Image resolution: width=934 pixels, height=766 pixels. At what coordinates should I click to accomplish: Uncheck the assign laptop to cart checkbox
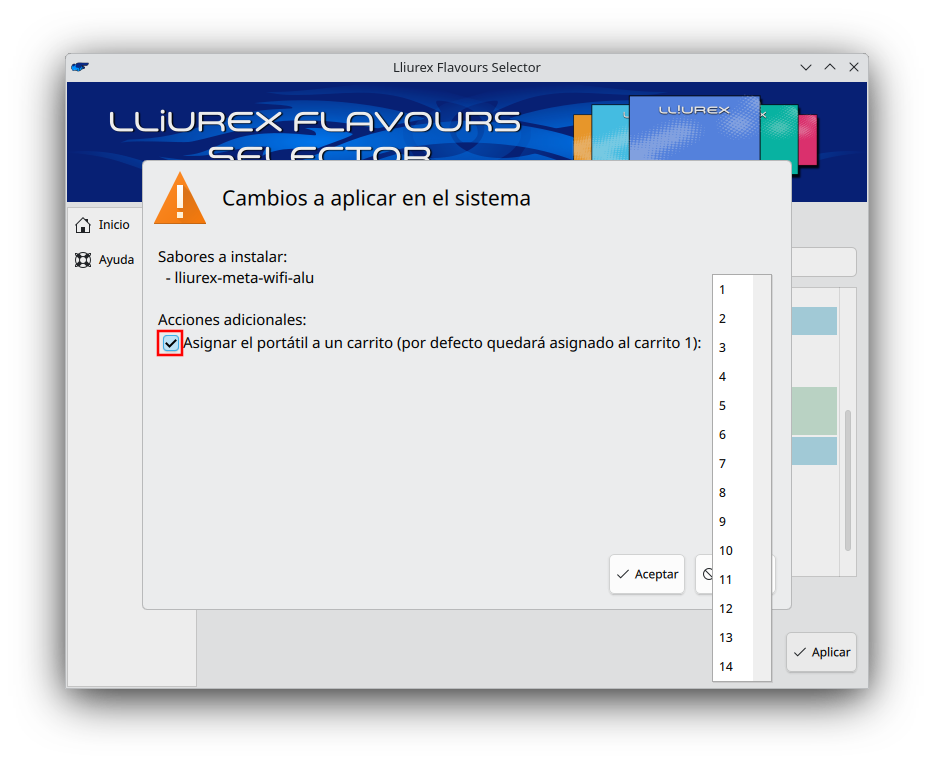click(170, 344)
